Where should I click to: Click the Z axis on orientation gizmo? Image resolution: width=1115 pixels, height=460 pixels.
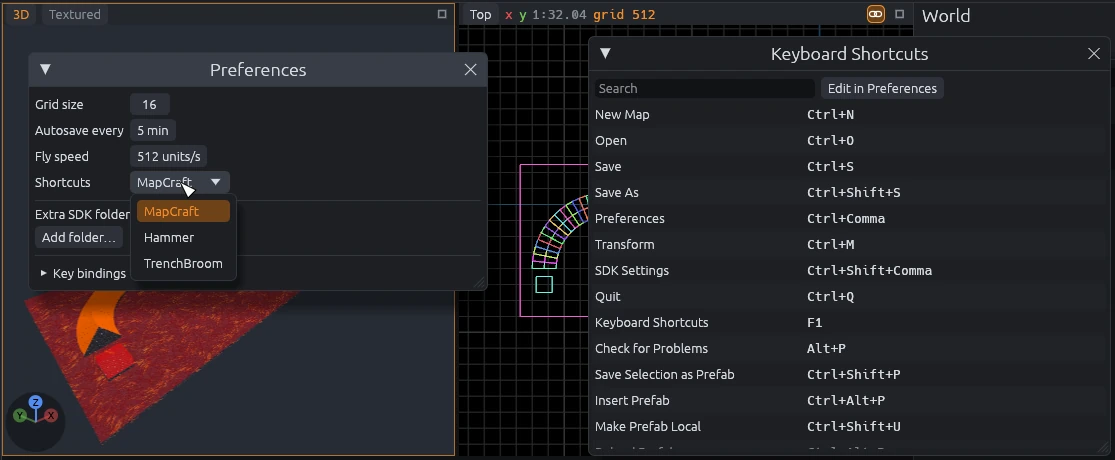(x=35, y=402)
